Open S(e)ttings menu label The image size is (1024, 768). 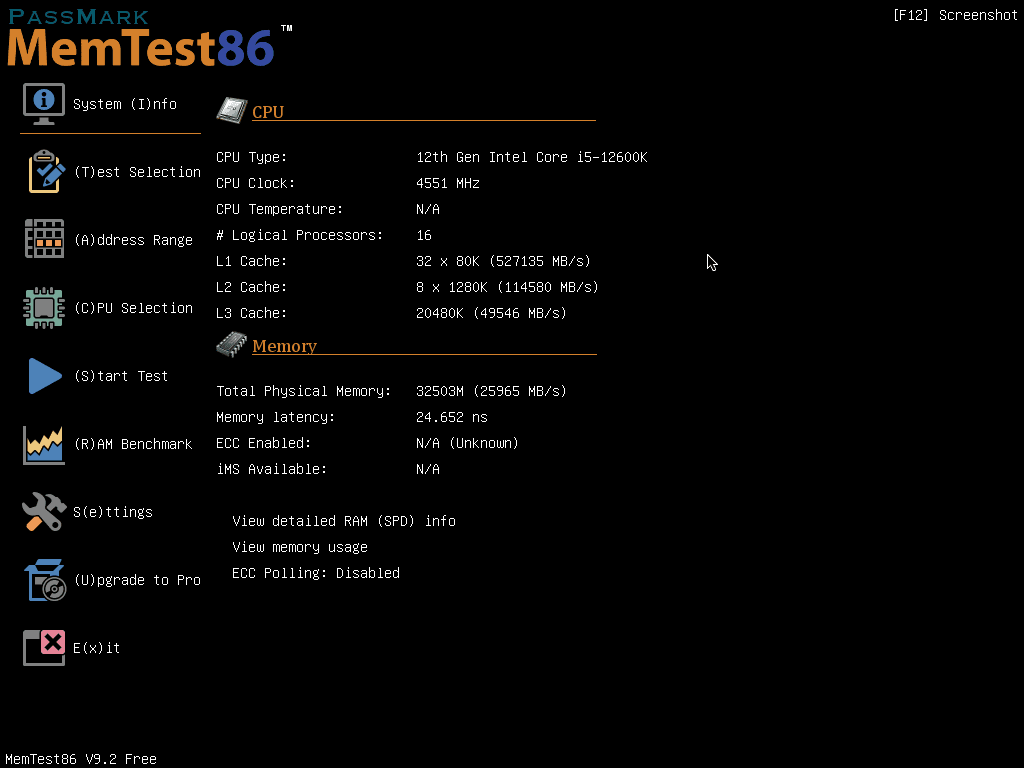[x=113, y=512]
